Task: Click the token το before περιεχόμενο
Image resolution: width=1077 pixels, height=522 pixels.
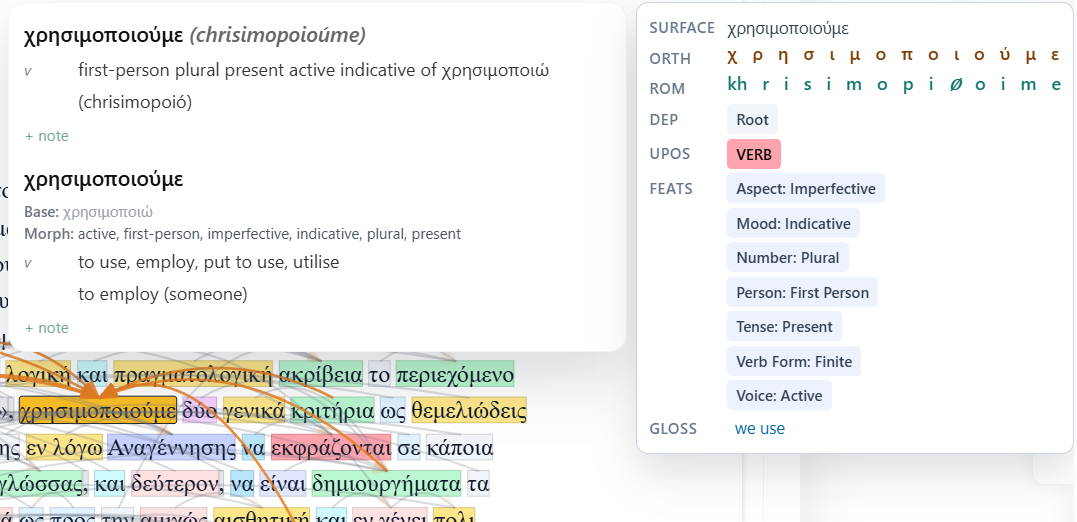Action: click(x=379, y=375)
